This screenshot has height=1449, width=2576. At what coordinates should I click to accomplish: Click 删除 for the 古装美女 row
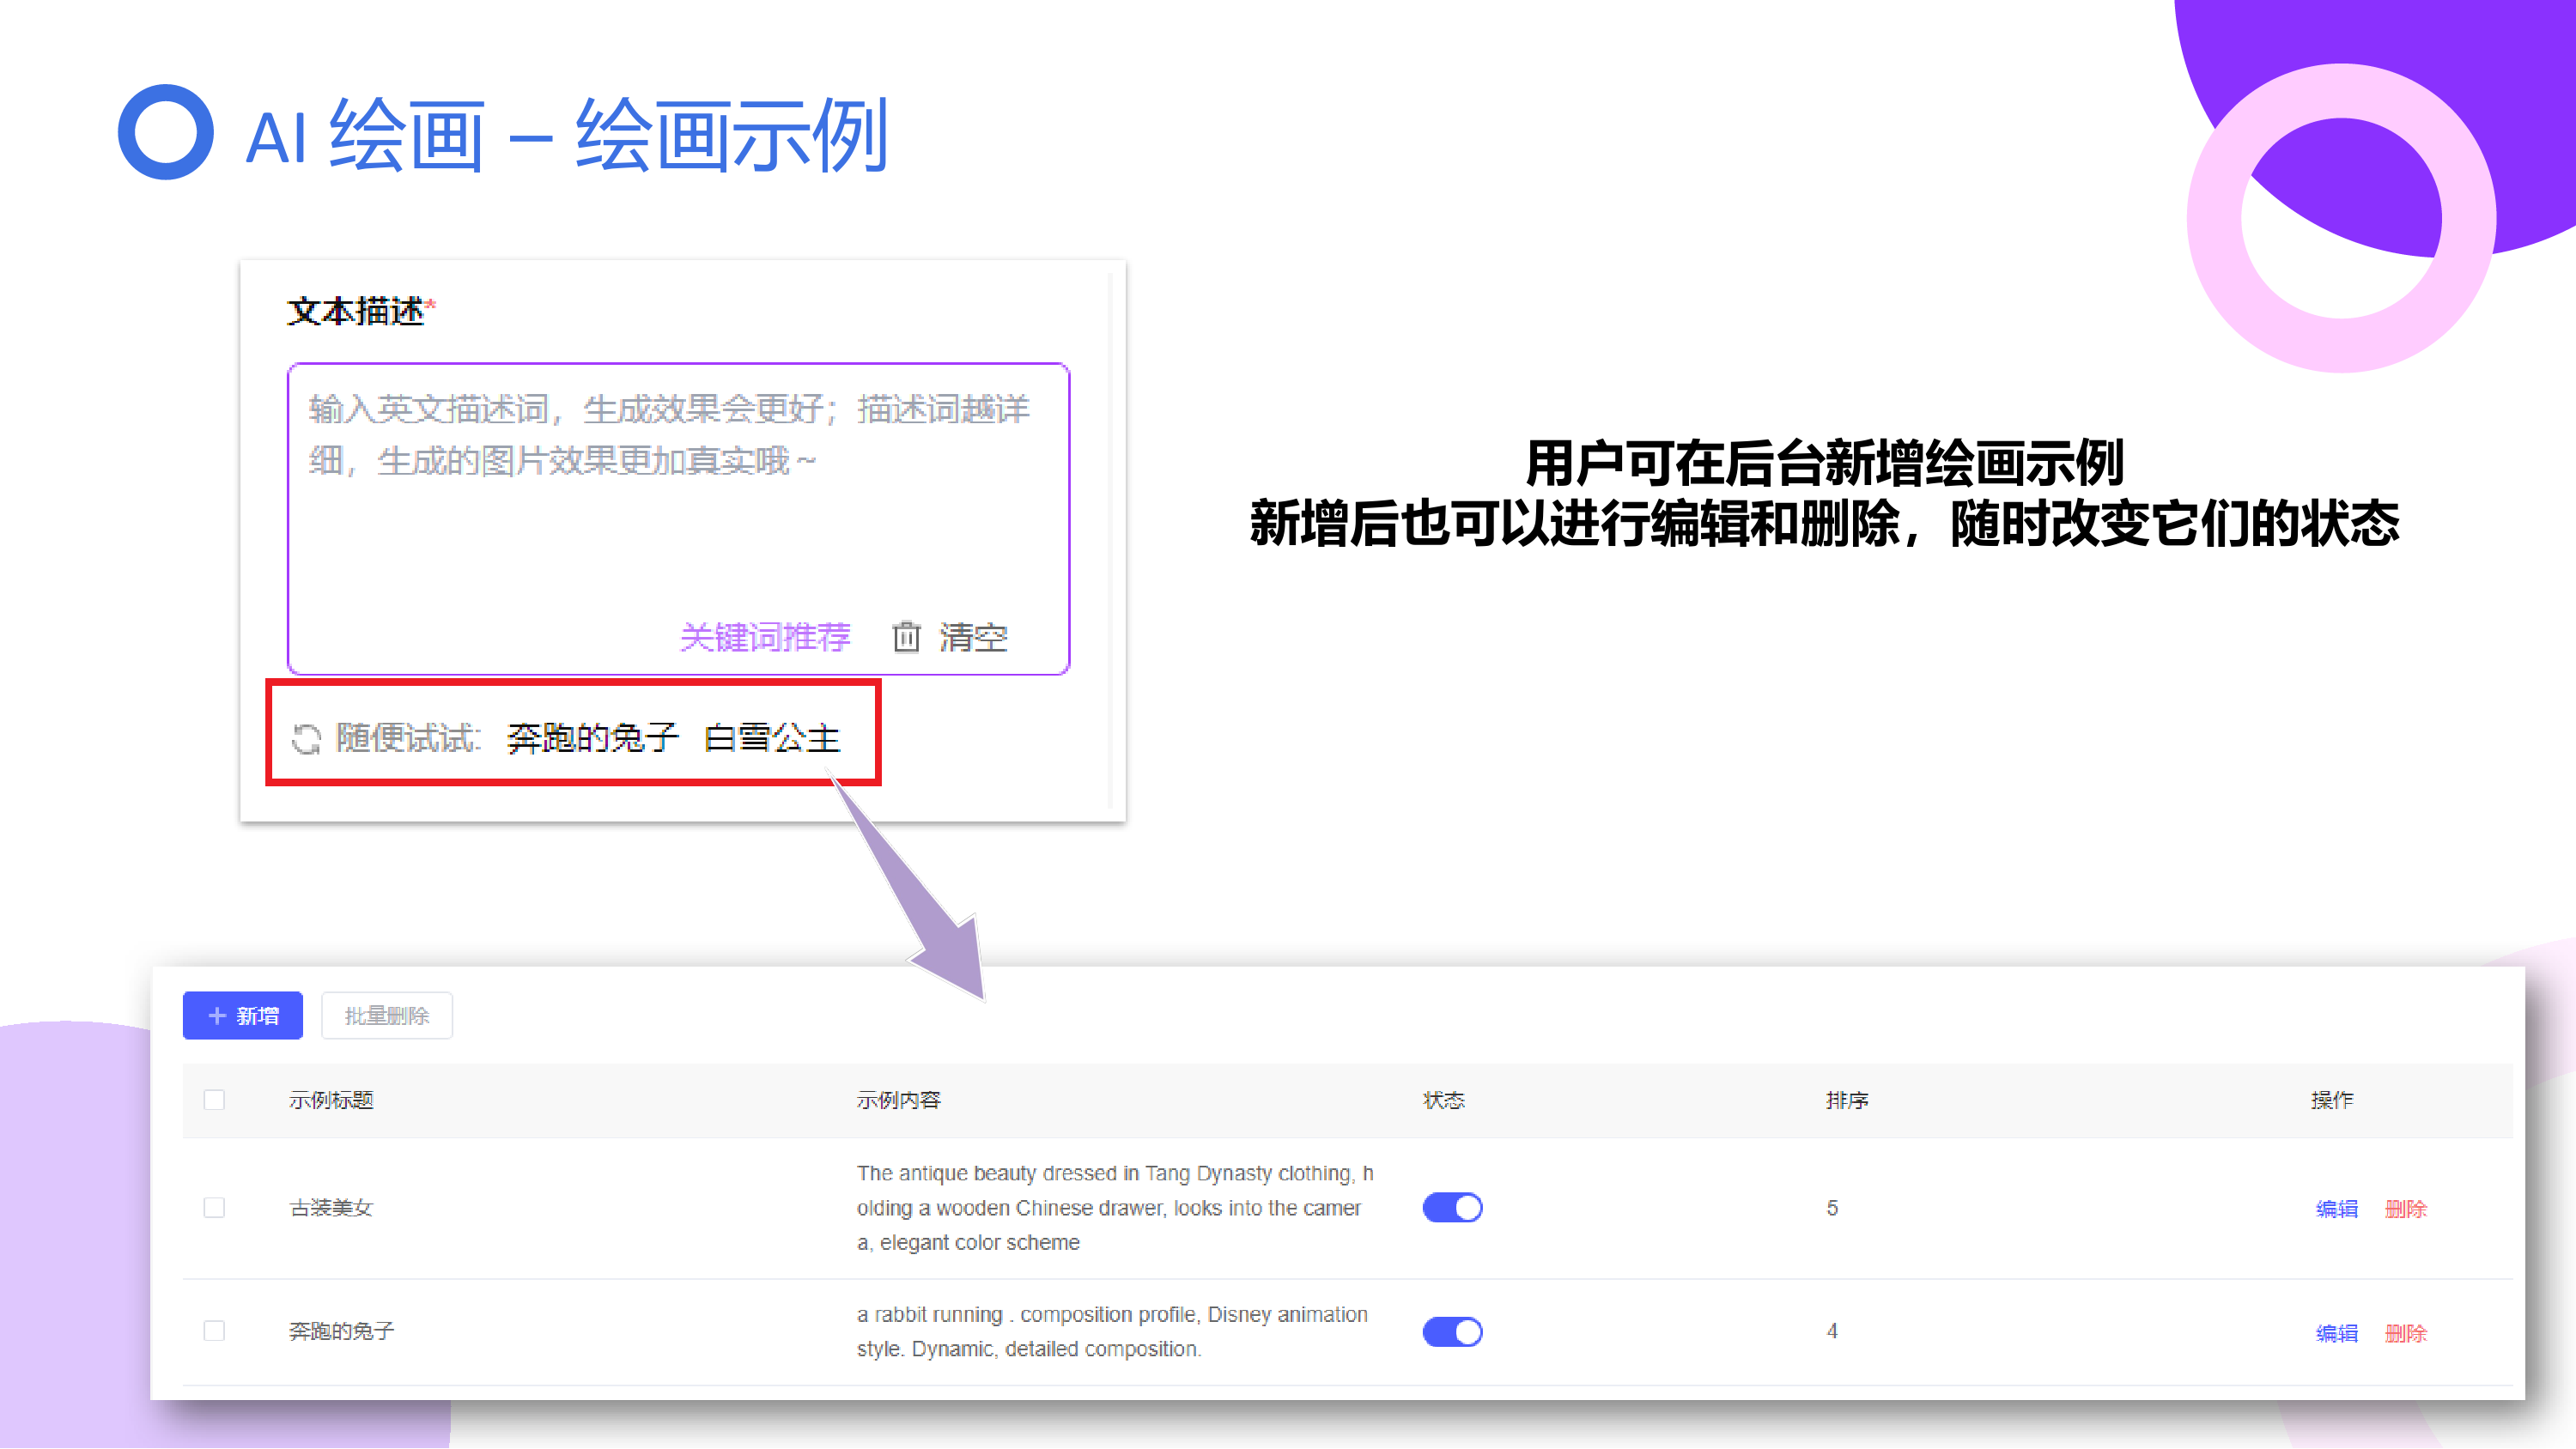2405,1209
